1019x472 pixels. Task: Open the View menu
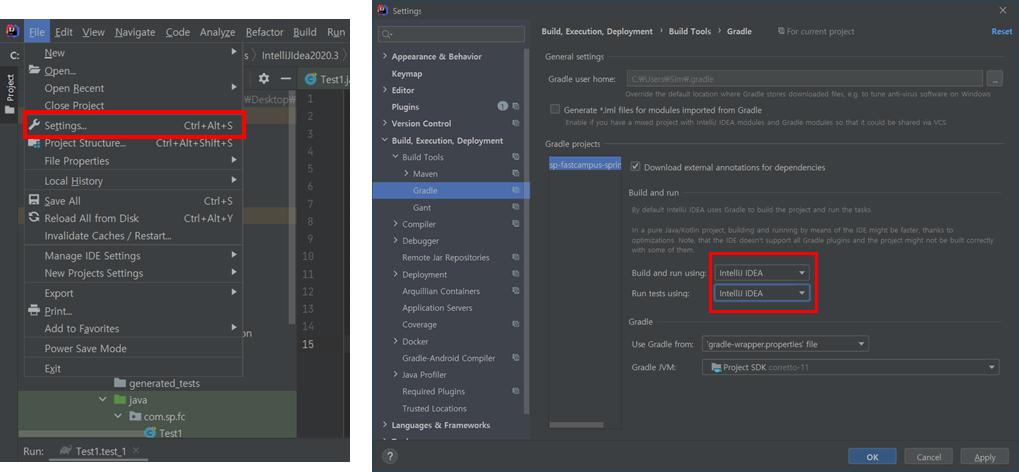coord(94,32)
